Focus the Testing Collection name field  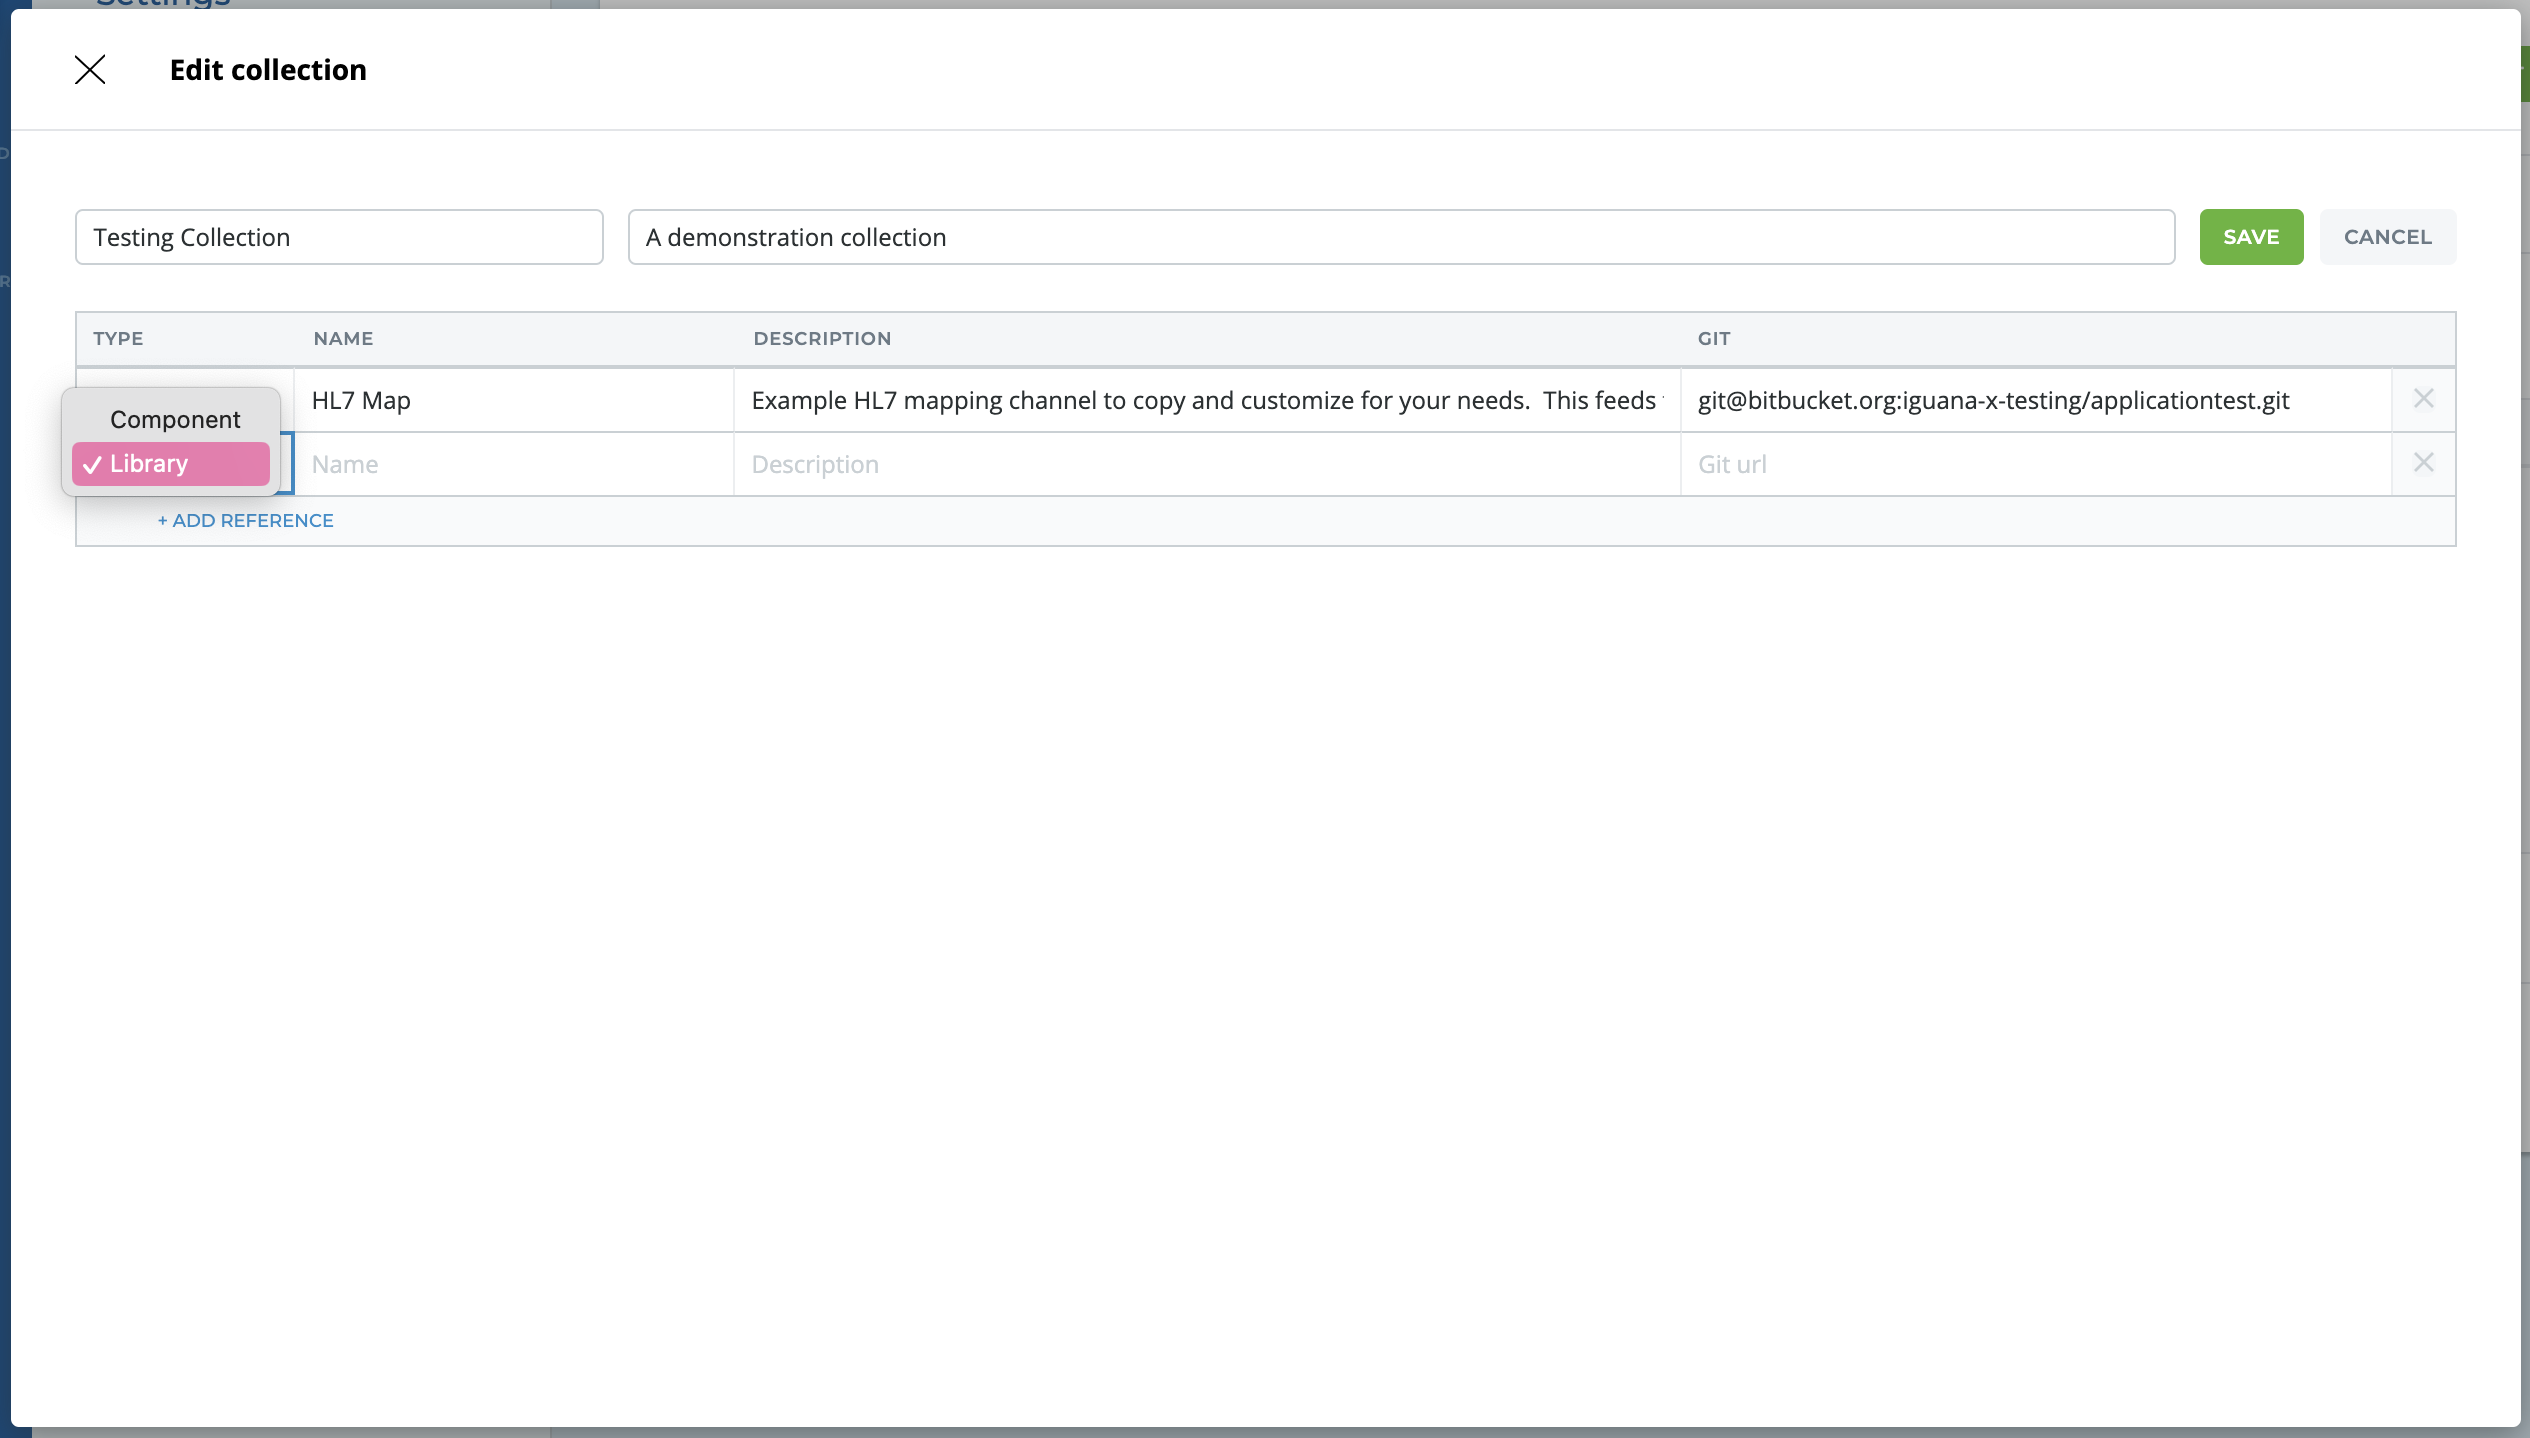(339, 237)
